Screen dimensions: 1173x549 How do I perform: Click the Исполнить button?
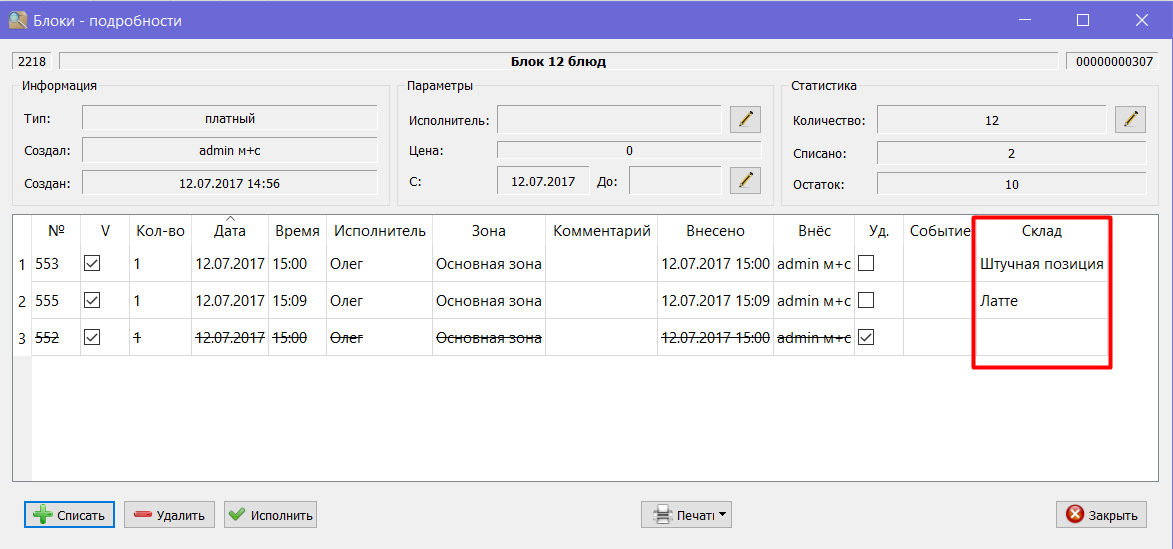point(271,515)
